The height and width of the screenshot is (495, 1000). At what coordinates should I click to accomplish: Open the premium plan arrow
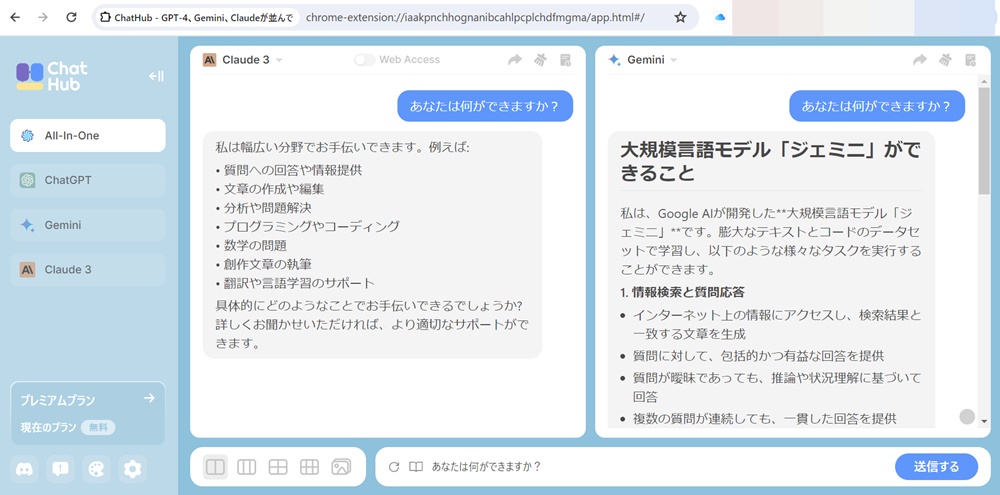click(149, 398)
